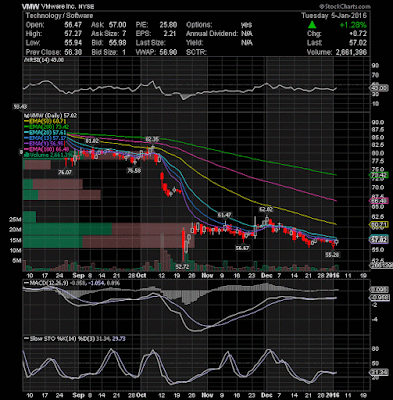Image resolution: width=393 pixels, height=400 pixels.
Task: Click the Volume value 2,661,398 in header
Action: [x=350, y=52]
